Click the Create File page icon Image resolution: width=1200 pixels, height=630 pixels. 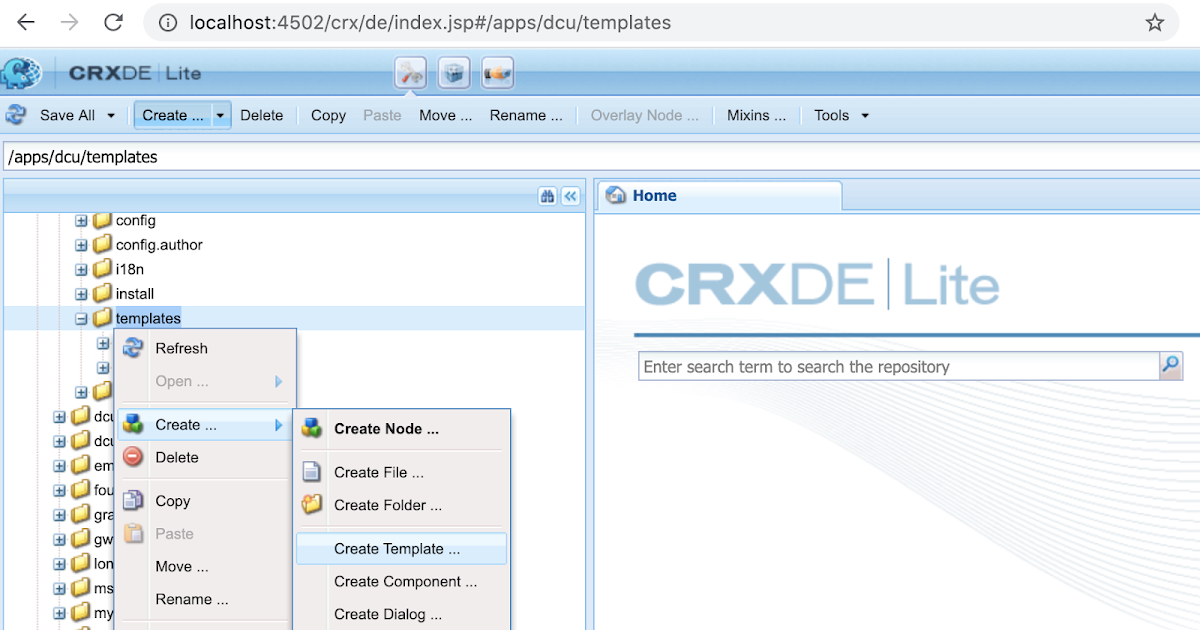point(312,472)
